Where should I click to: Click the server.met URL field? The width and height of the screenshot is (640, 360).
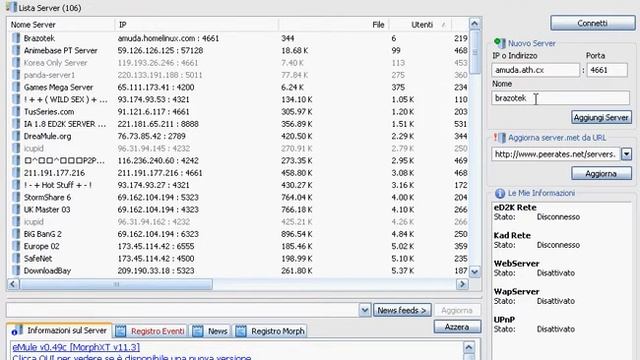click(556, 154)
